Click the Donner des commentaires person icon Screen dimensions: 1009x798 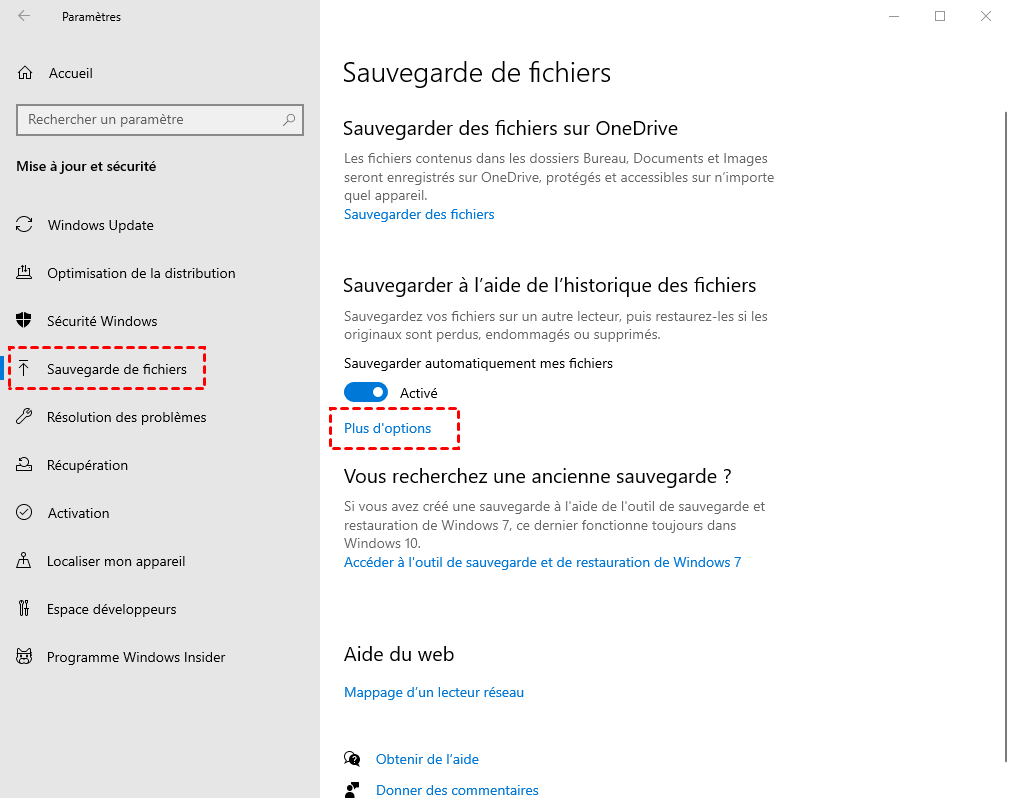[352, 790]
